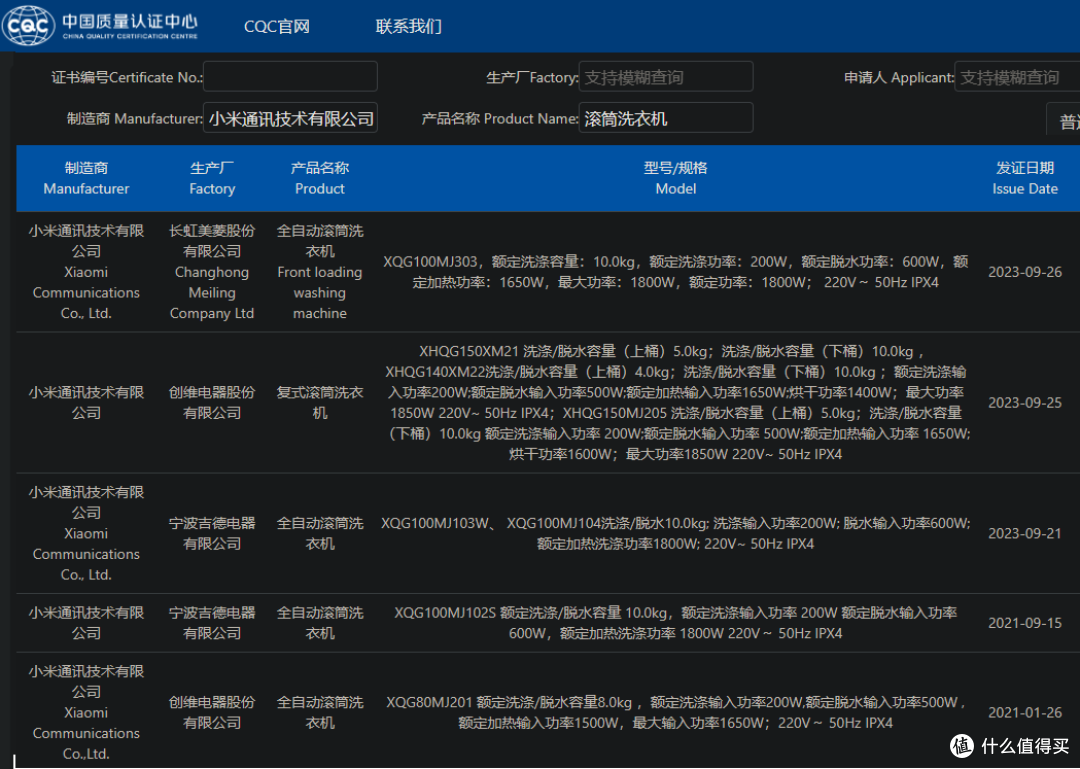
Task: Select the Front loading washing machine product cell
Action: (x=320, y=271)
